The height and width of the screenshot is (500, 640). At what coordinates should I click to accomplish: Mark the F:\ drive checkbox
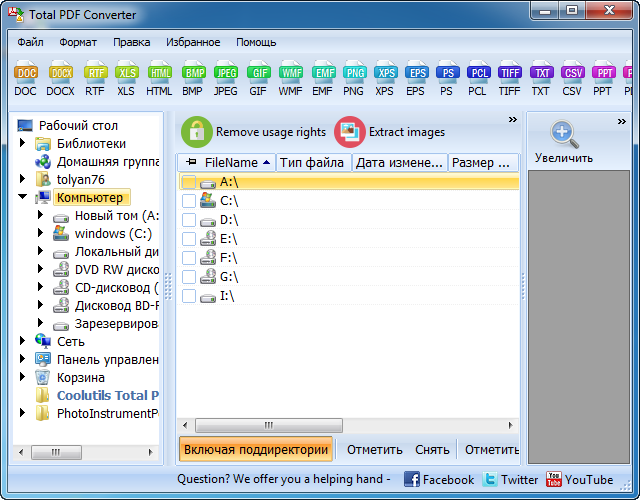click(x=189, y=258)
